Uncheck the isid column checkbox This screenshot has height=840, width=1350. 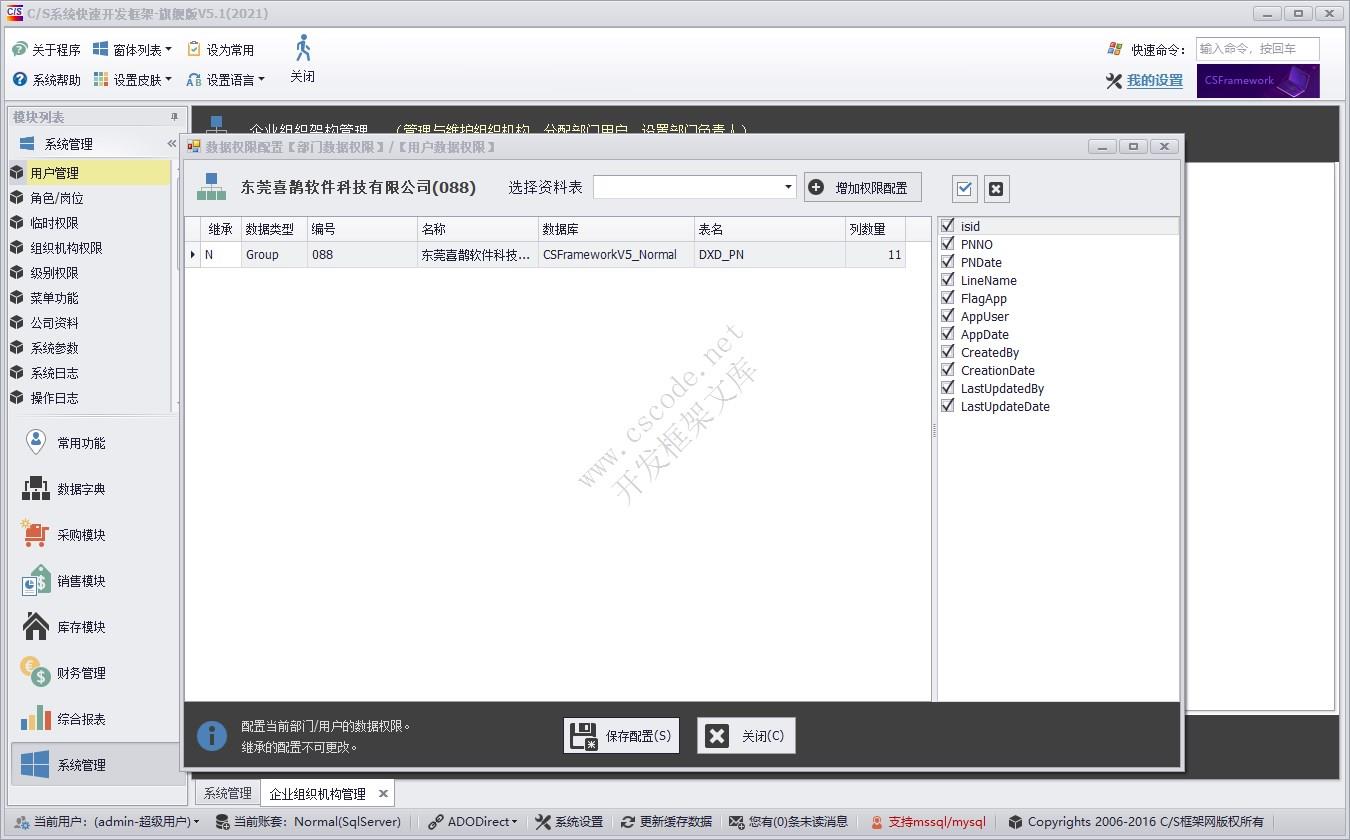point(947,225)
